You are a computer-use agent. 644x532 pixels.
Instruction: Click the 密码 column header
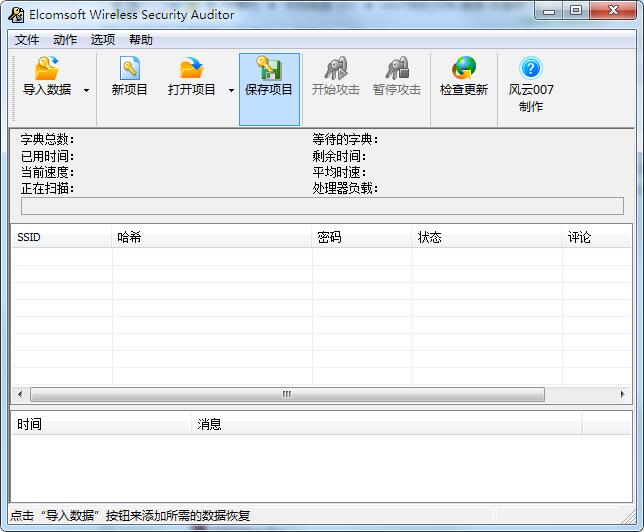click(x=361, y=237)
